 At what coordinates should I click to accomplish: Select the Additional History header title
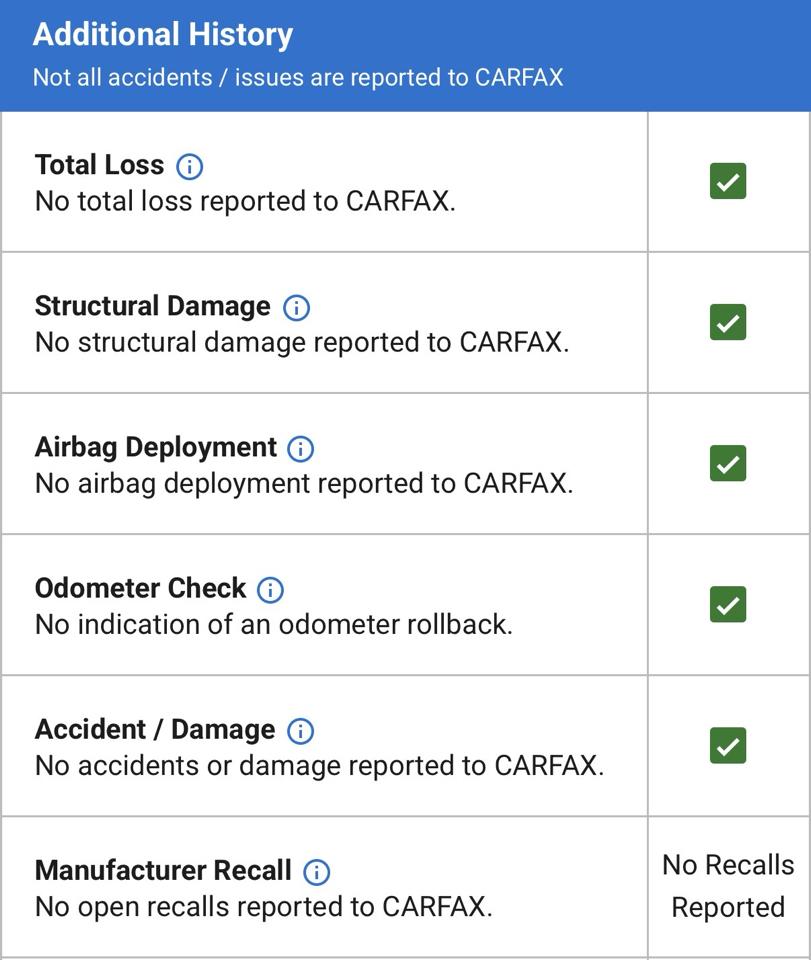(163, 35)
